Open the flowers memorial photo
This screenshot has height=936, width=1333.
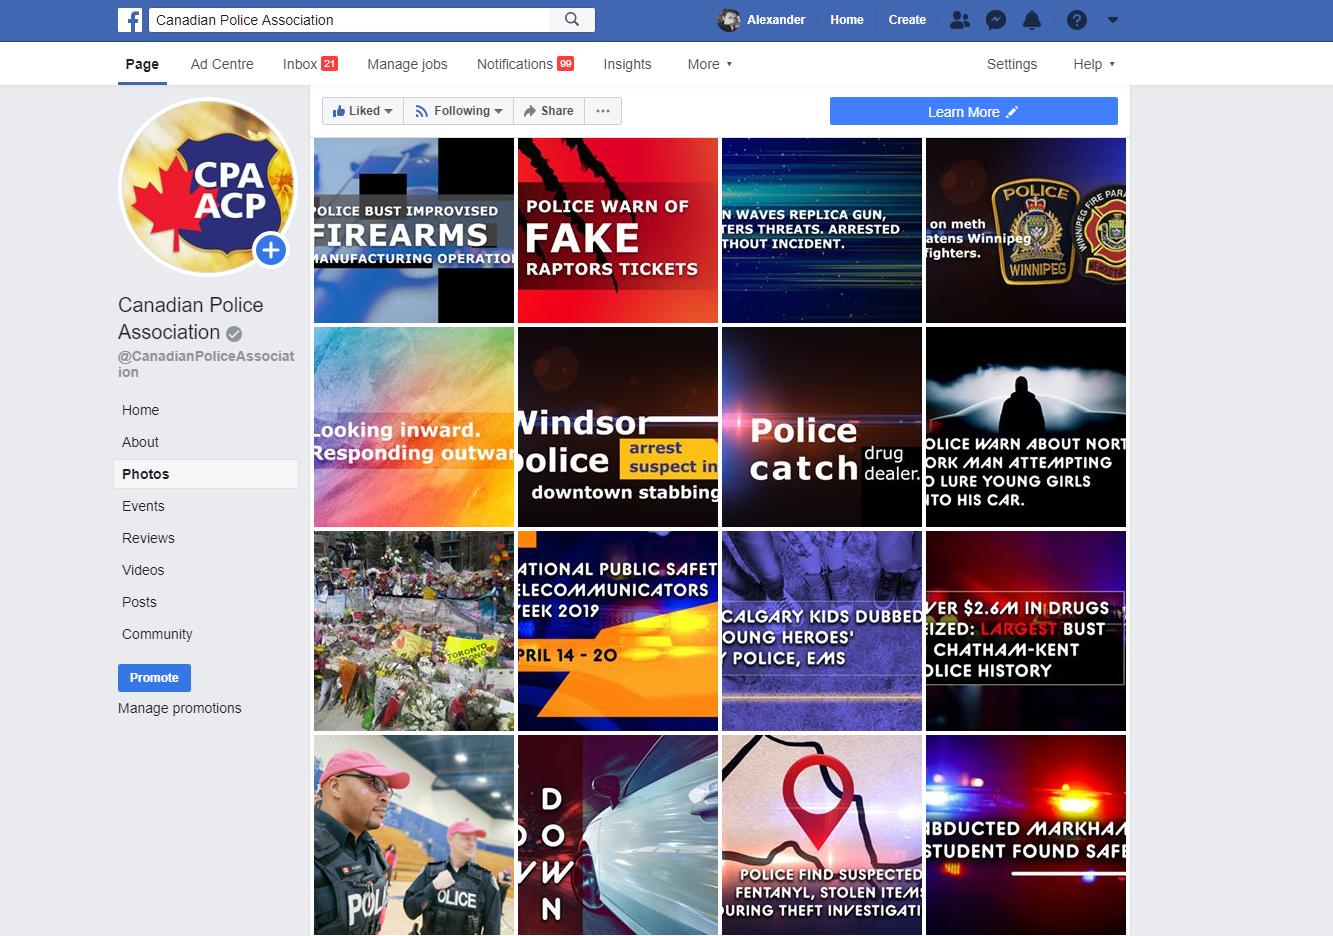click(414, 631)
